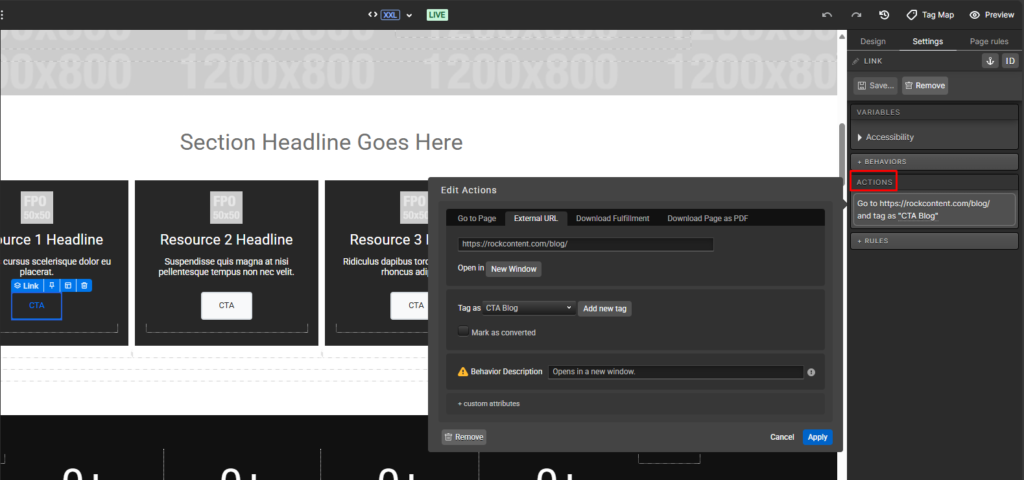The height and width of the screenshot is (480, 1024).
Task: Click the Link layers label on element toolbar
Action: 27,285
